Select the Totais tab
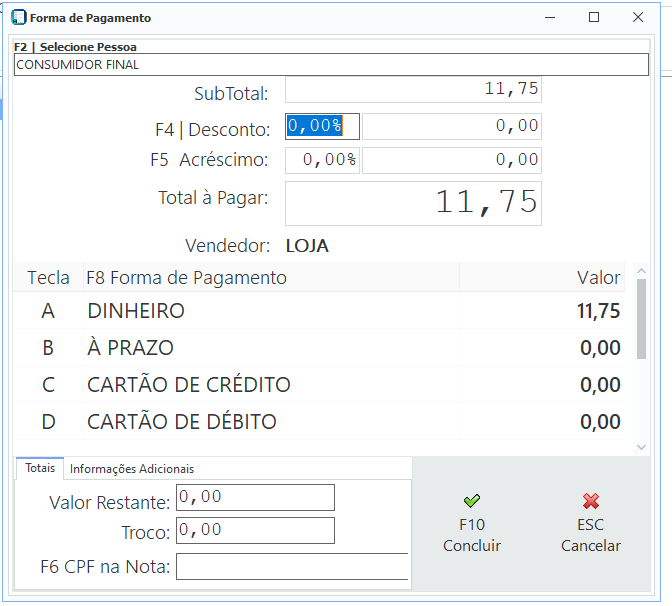The image size is (672, 606). 40,468
